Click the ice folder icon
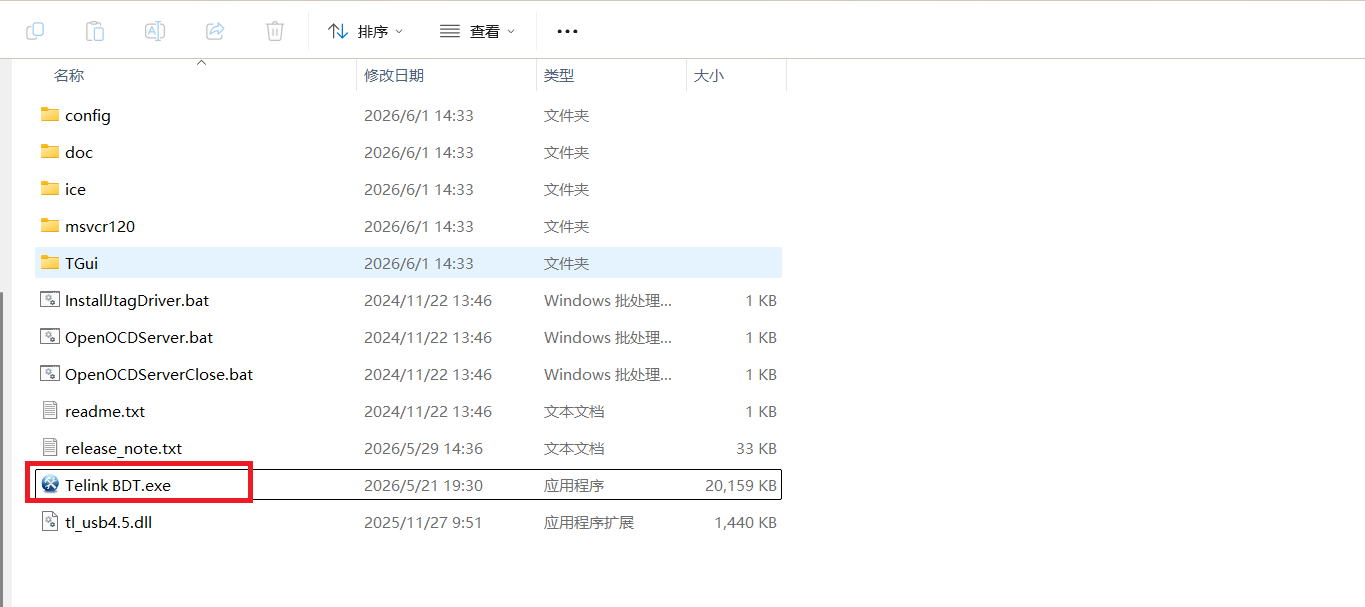 (50, 189)
